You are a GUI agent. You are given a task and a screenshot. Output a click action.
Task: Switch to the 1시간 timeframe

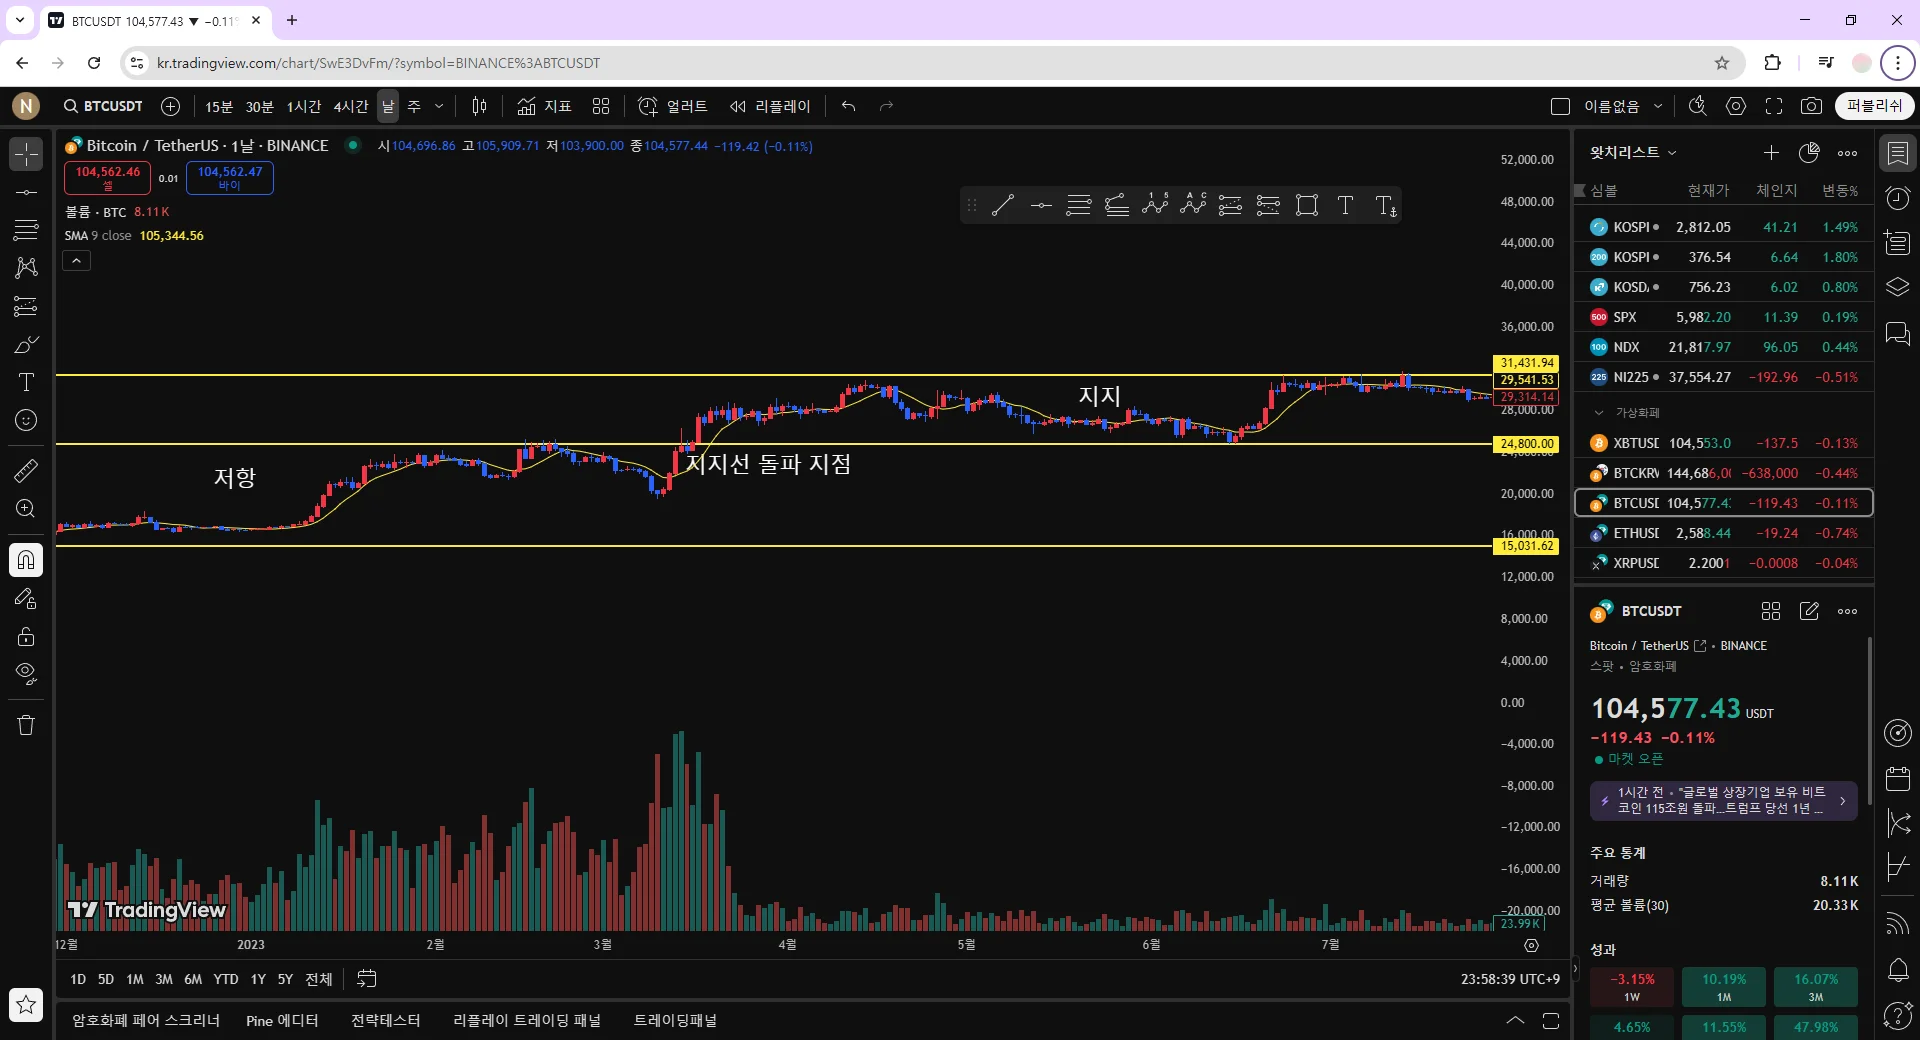click(x=304, y=106)
